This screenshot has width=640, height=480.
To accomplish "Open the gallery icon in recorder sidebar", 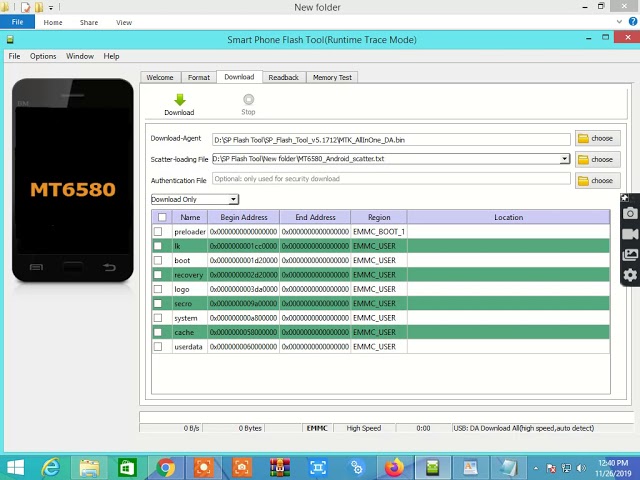I will click(x=630, y=255).
